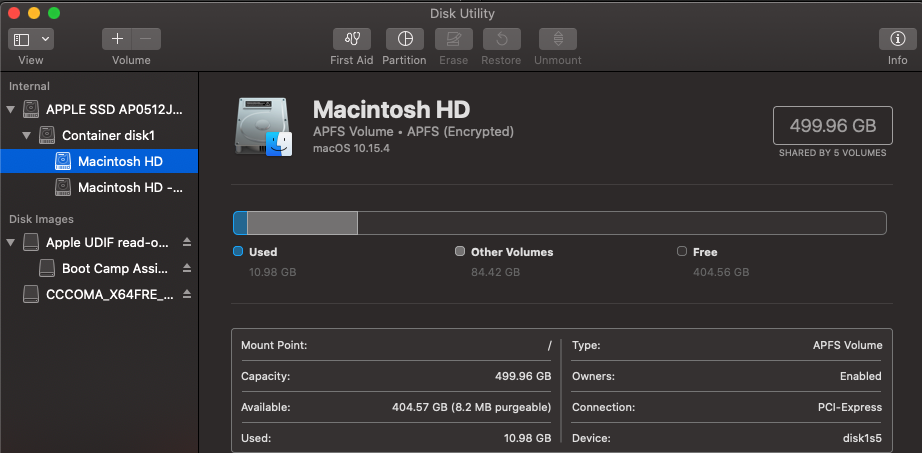Screen dimensions: 922x453
Task: Click the Capacity 499.96 GB table value
Action: [523, 376]
